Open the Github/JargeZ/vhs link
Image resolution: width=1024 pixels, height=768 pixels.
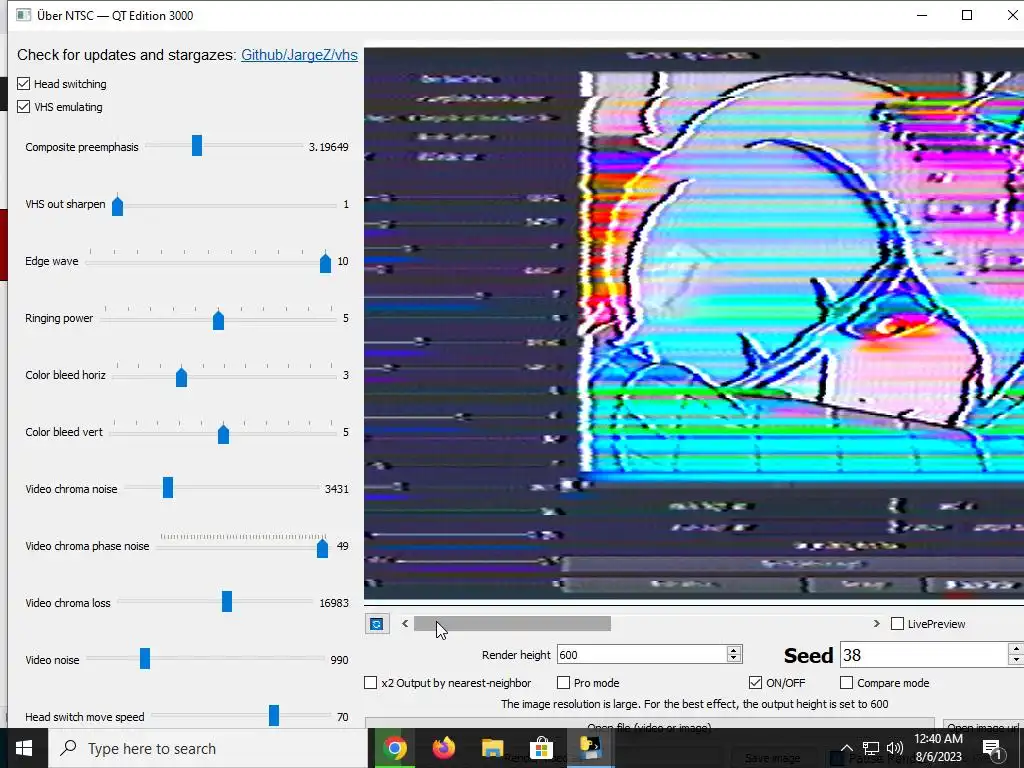click(x=299, y=55)
